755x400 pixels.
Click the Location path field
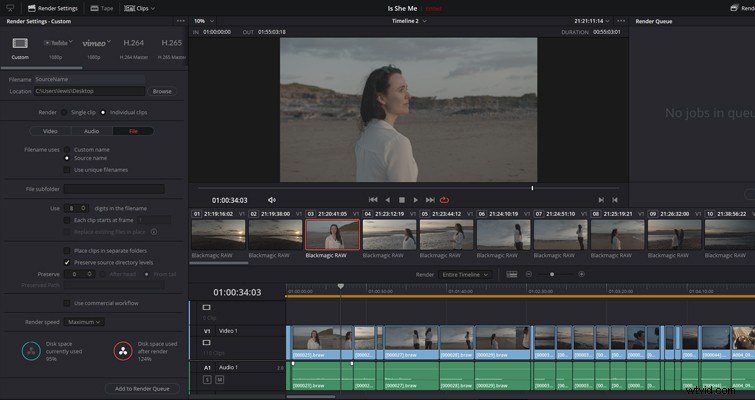(x=89, y=91)
